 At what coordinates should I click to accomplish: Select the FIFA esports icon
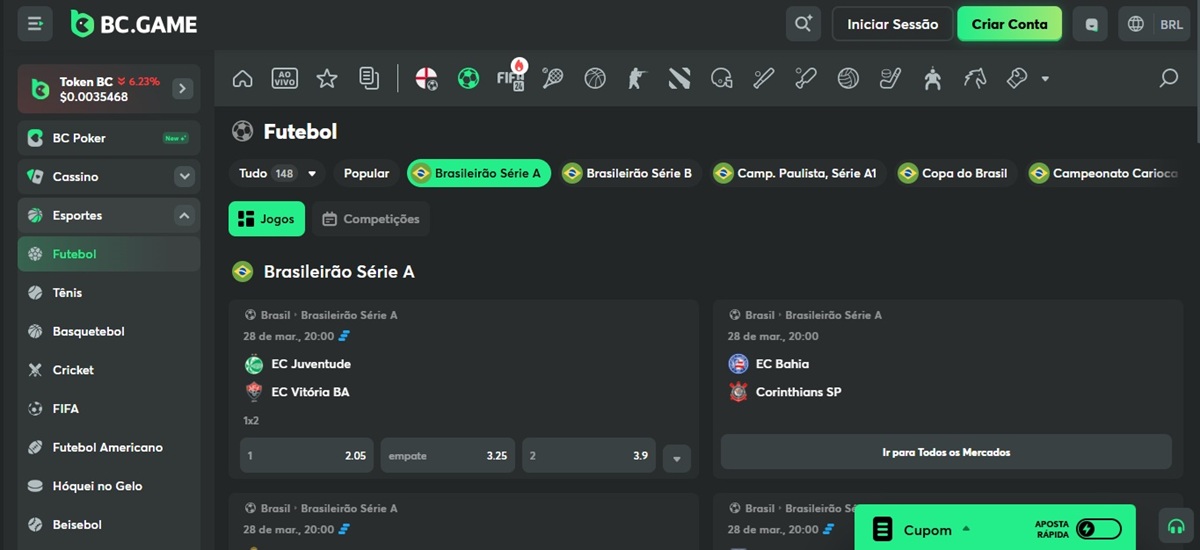(x=511, y=78)
